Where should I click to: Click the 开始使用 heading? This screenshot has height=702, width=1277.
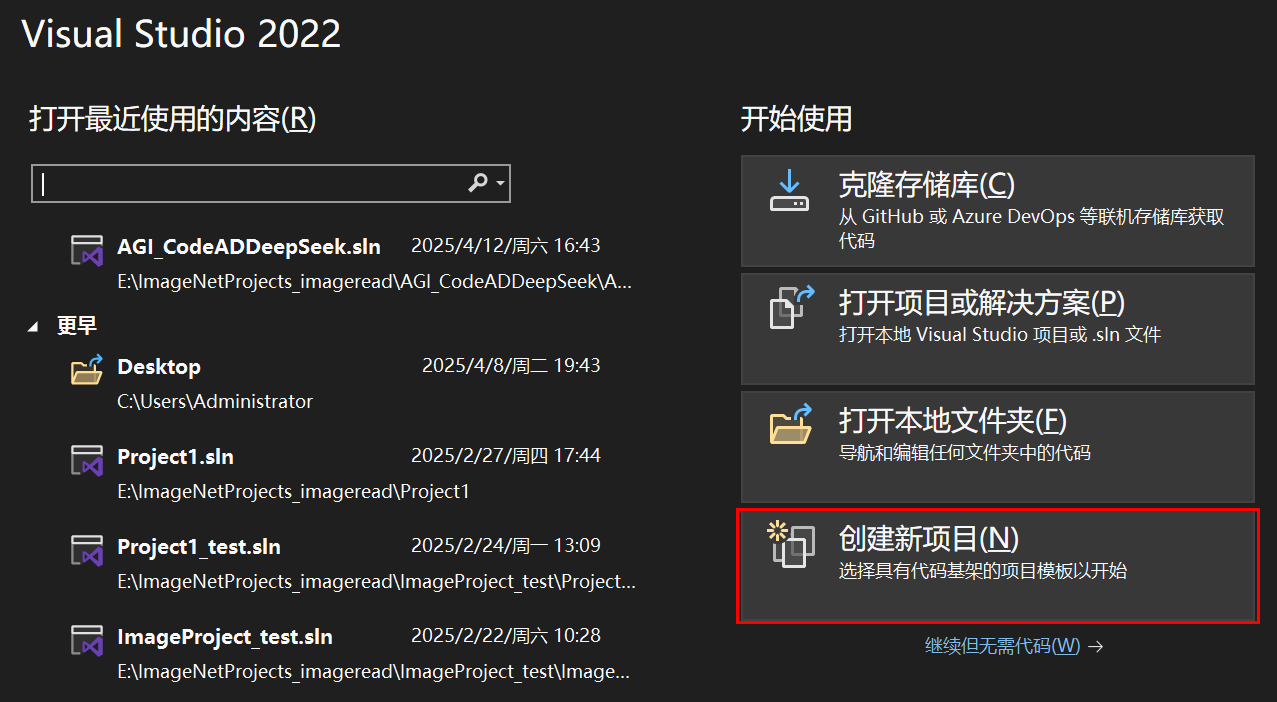pos(796,119)
